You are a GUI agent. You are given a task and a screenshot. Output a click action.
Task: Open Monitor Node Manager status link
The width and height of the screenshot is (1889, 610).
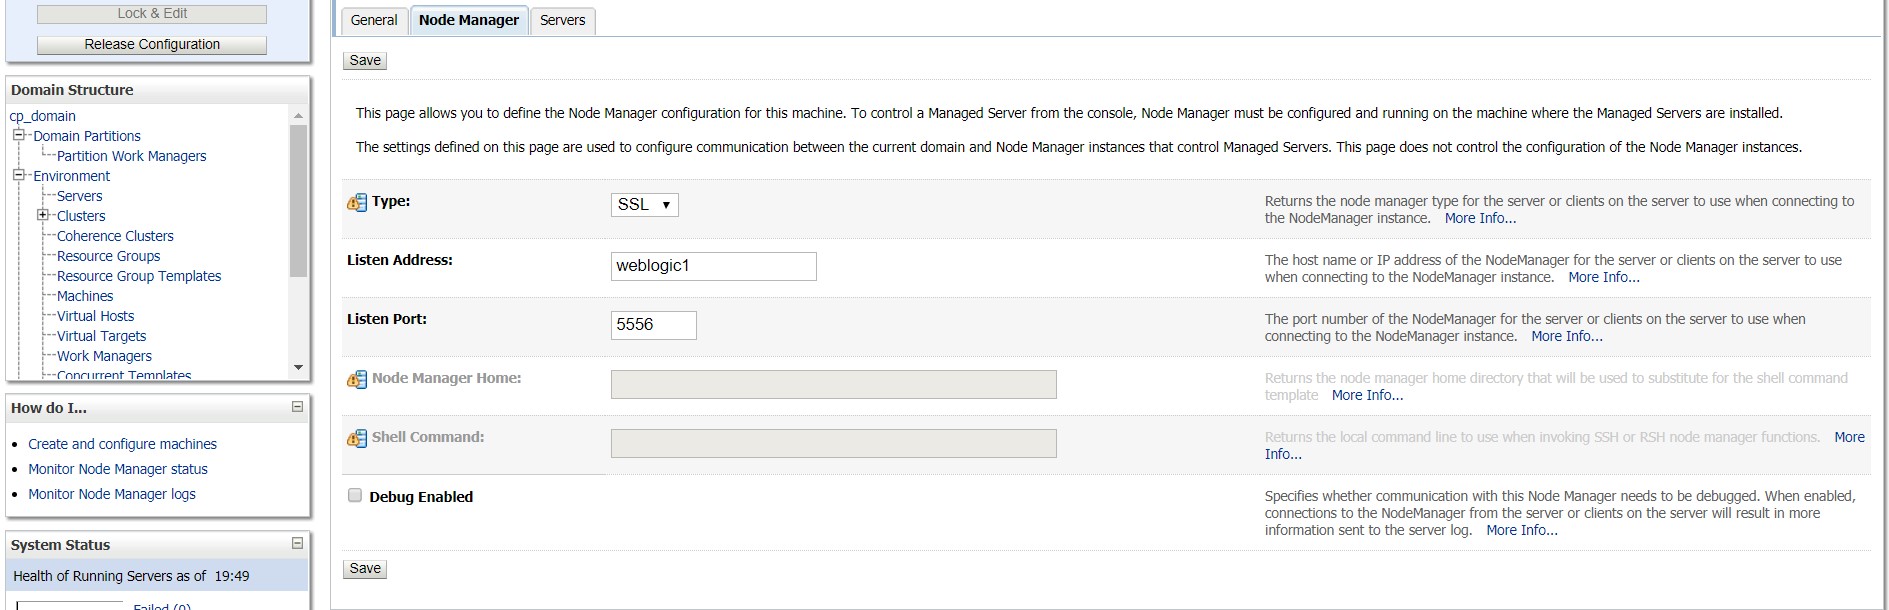point(118,469)
